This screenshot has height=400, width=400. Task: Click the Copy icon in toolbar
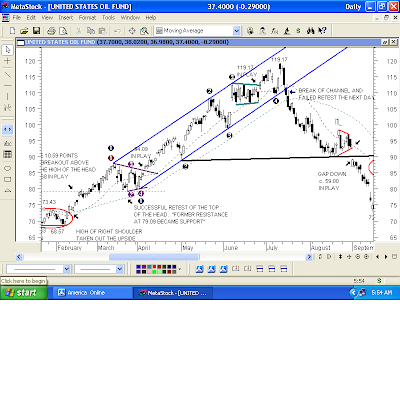click(x=91, y=31)
